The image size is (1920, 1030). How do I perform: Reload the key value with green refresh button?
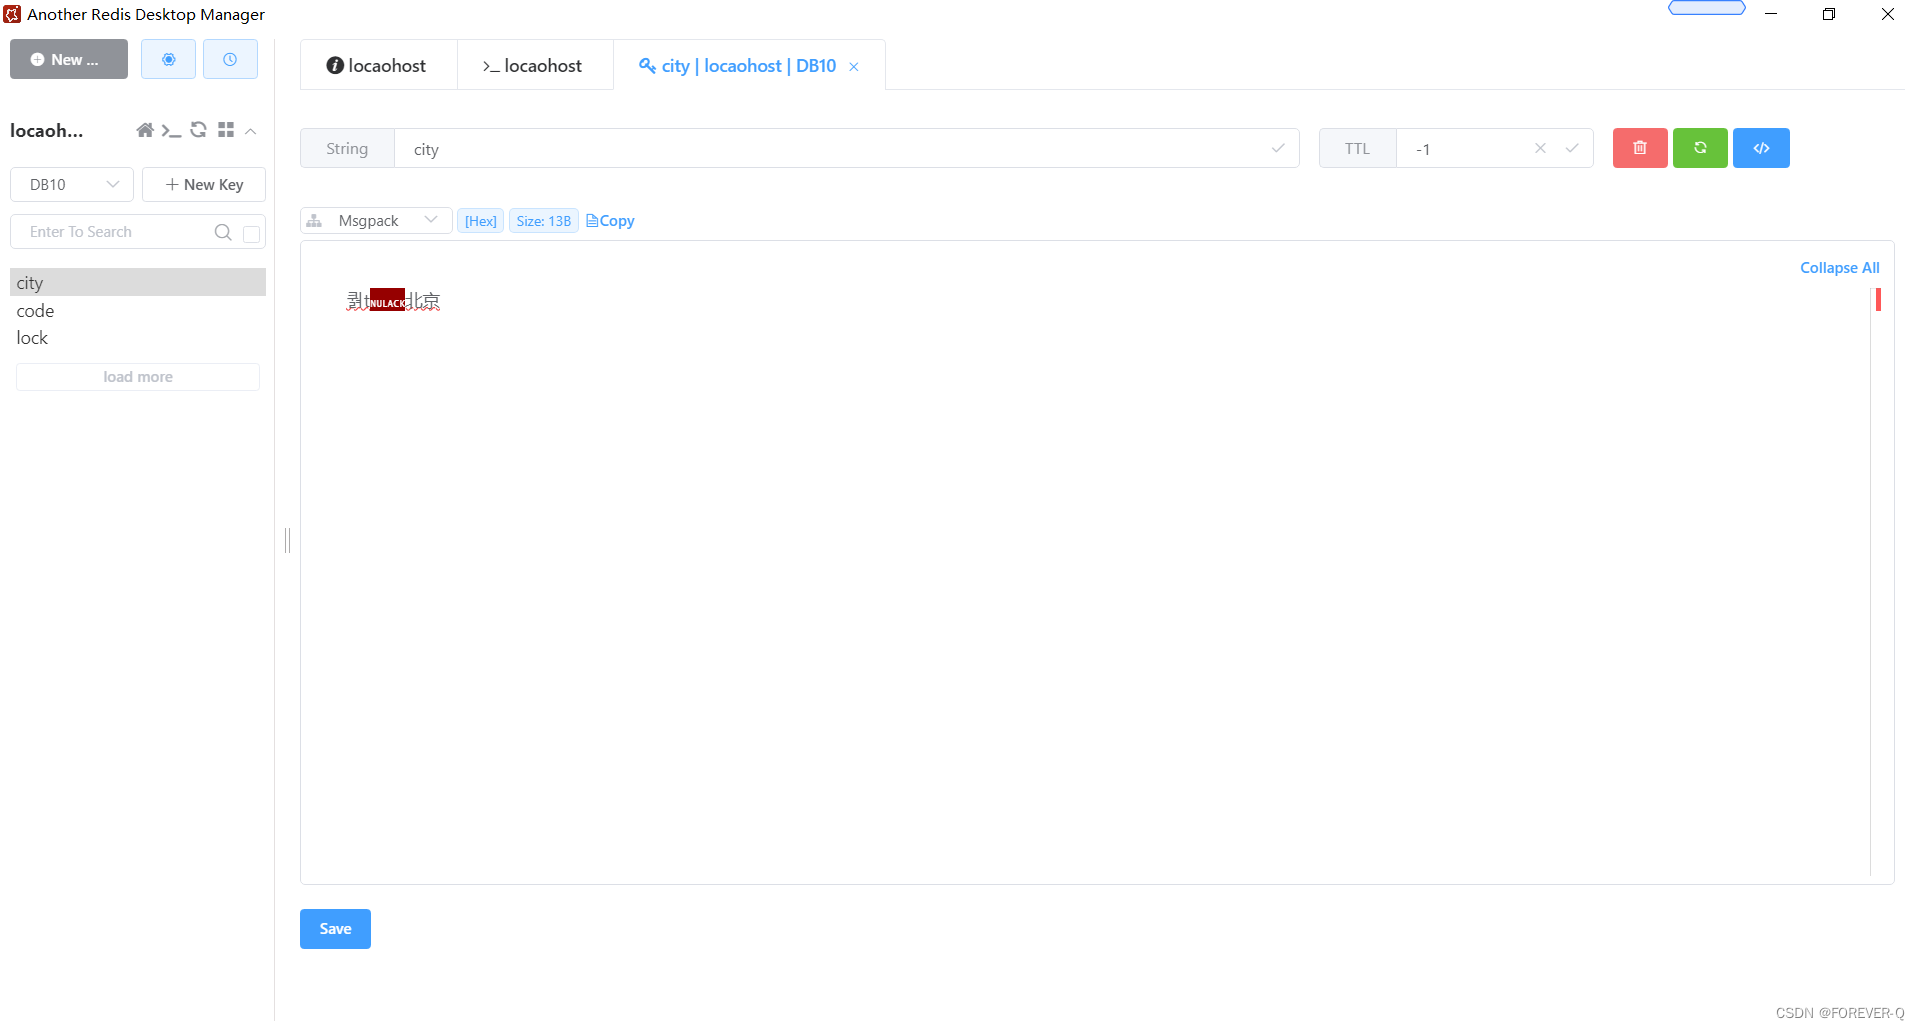click(1700, 147)
